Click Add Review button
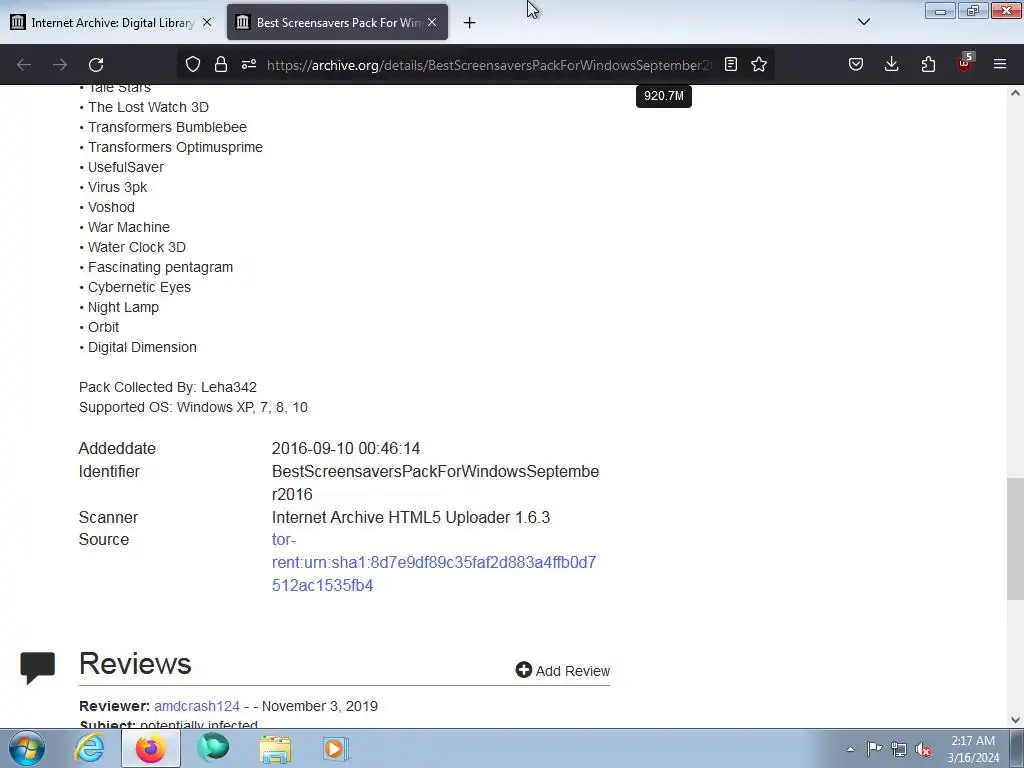 (x=562, y=671)
